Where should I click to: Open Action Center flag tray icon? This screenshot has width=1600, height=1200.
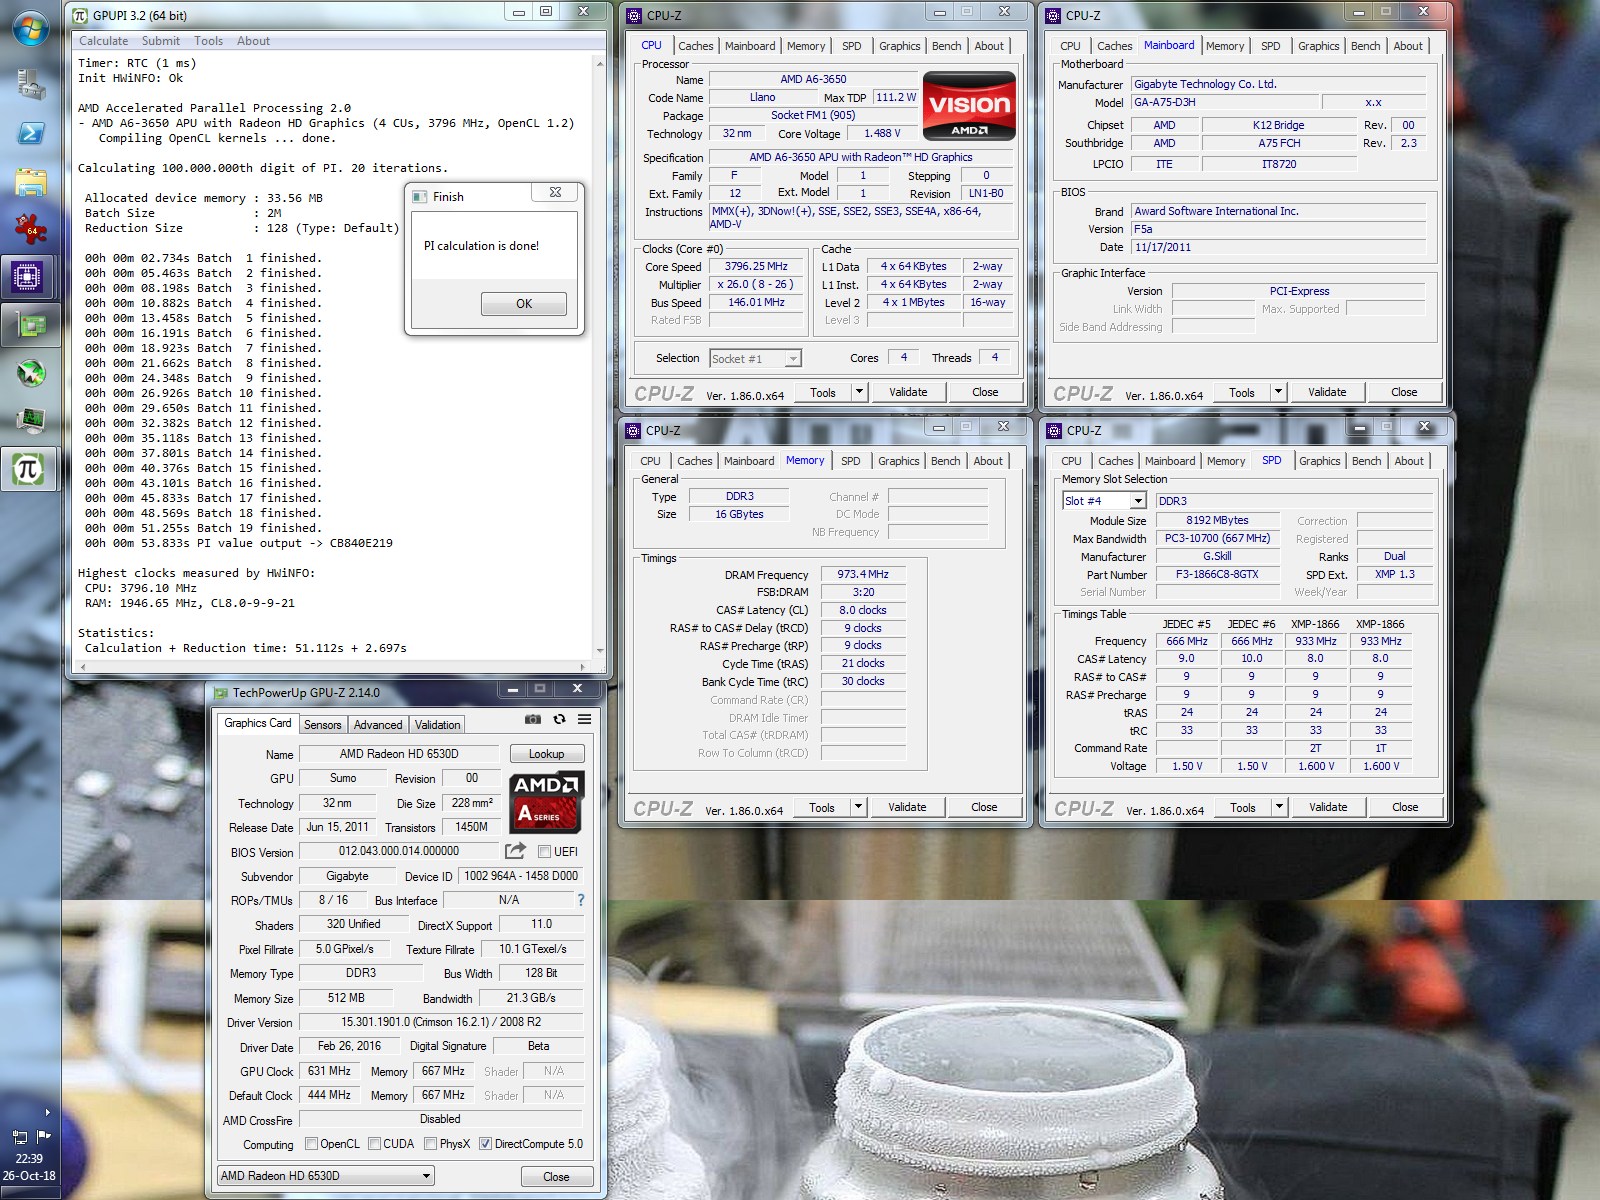coord(43,1136)
